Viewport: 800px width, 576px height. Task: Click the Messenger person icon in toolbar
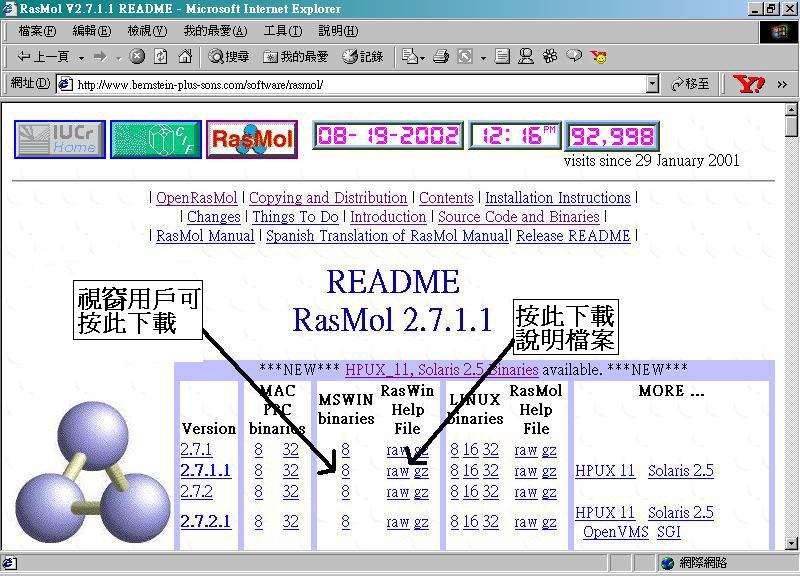[526, 56]
